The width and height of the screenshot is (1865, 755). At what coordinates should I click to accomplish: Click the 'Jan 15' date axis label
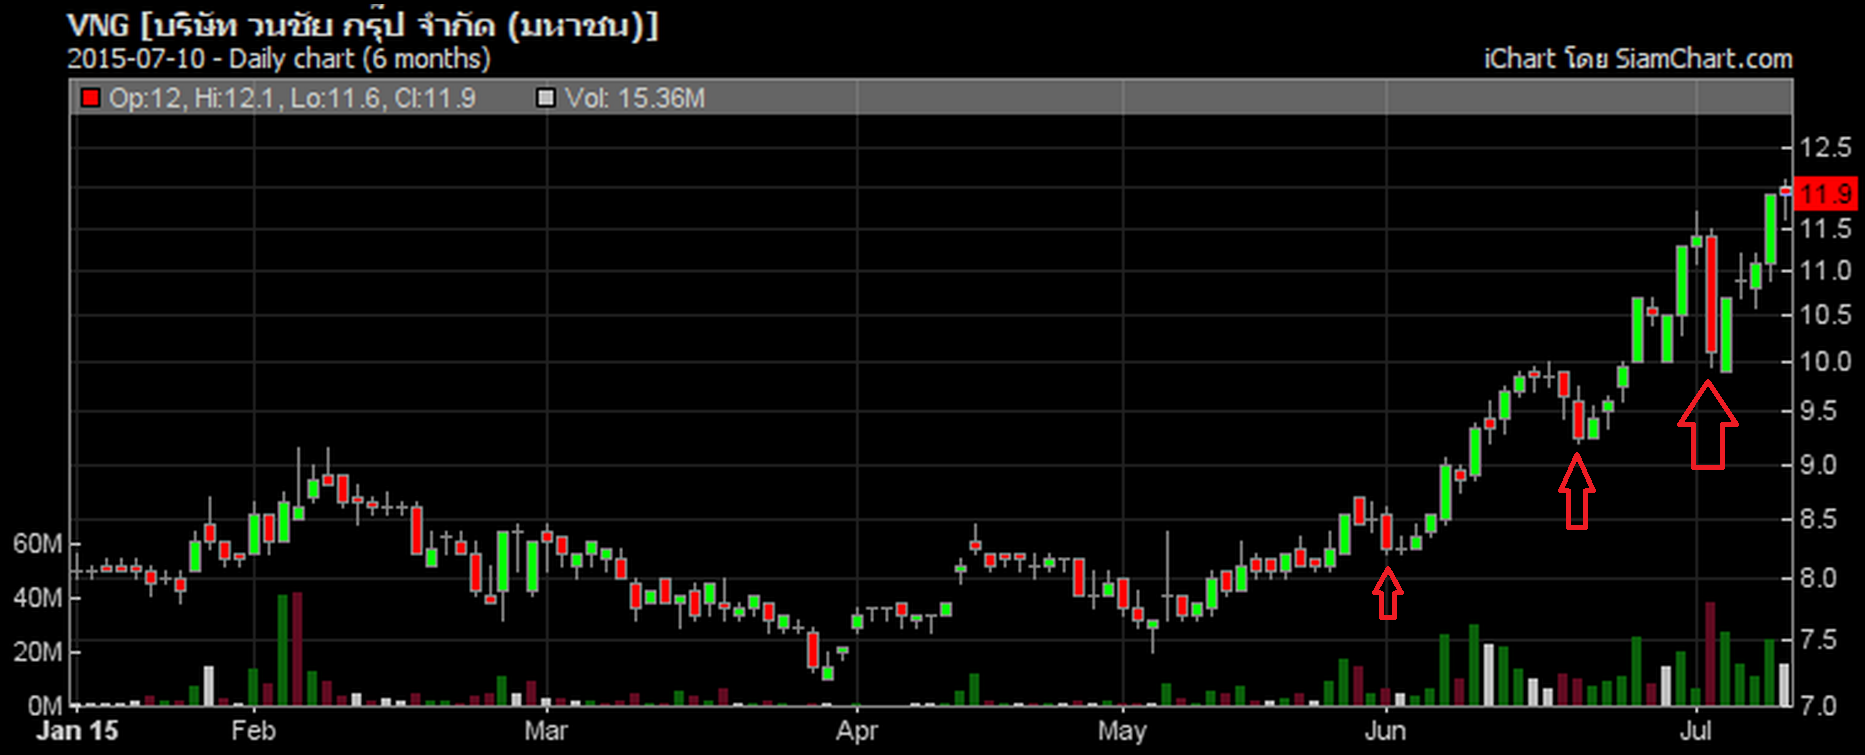[77, 732]
